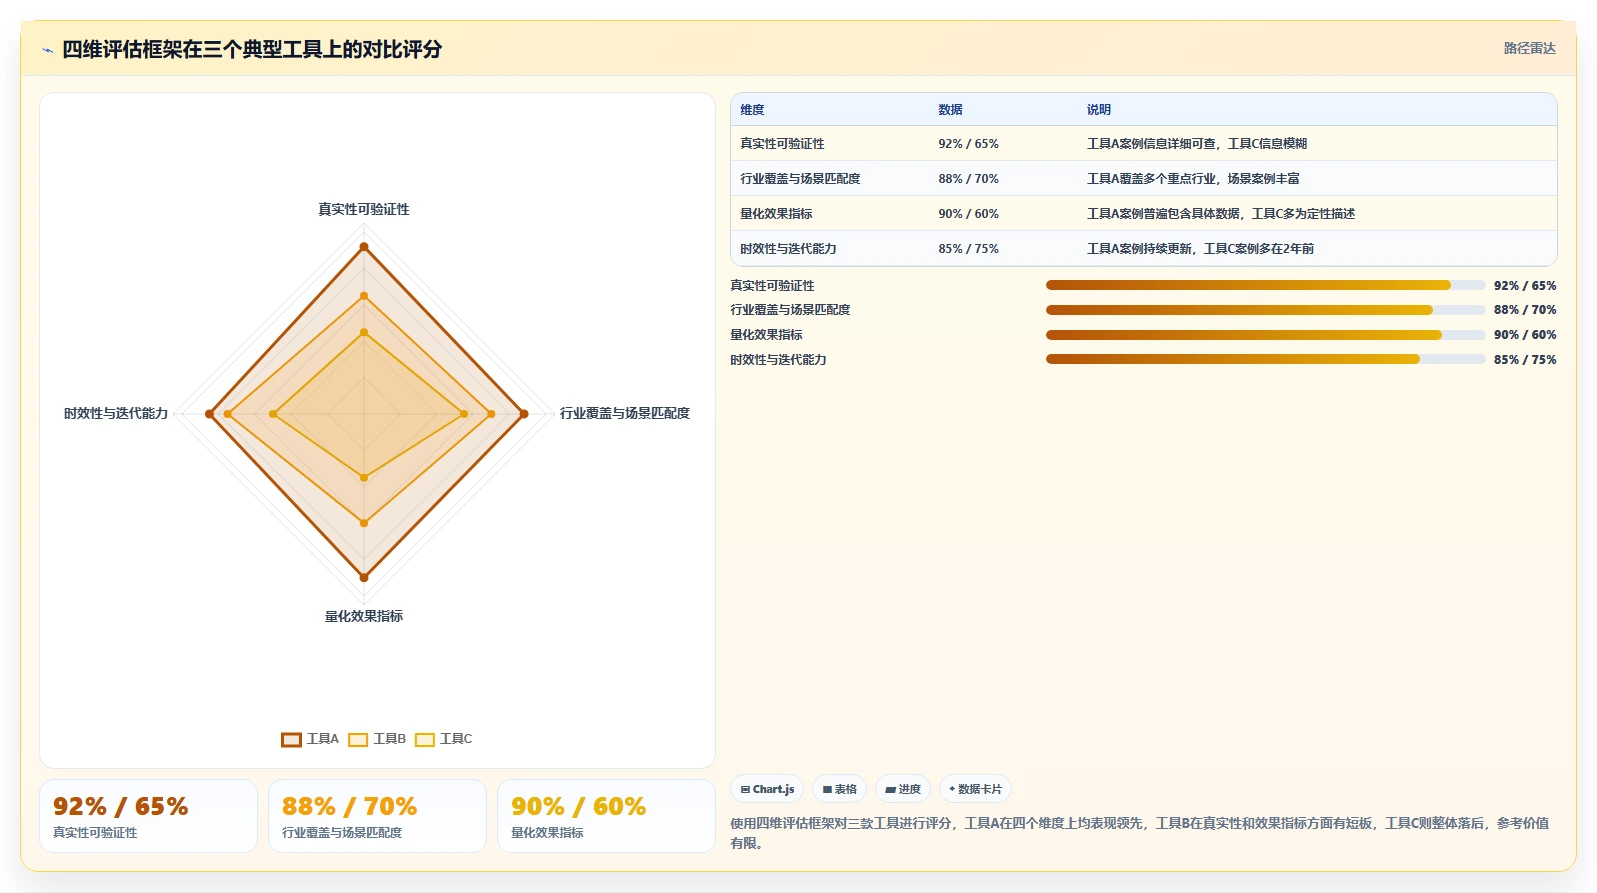
Task: Open the 90% / 60% data card
Action: pyautogui.click(x=606, y=816)
